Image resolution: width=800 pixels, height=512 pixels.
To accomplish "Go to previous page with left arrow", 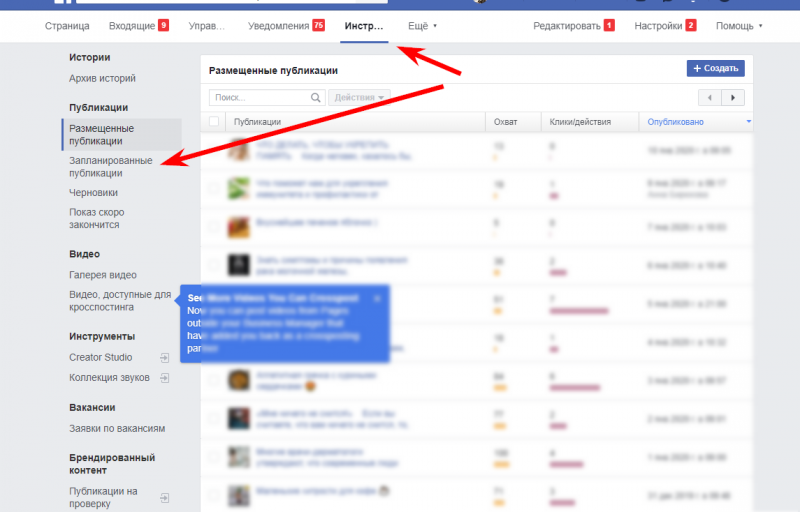I will (709, 98).
